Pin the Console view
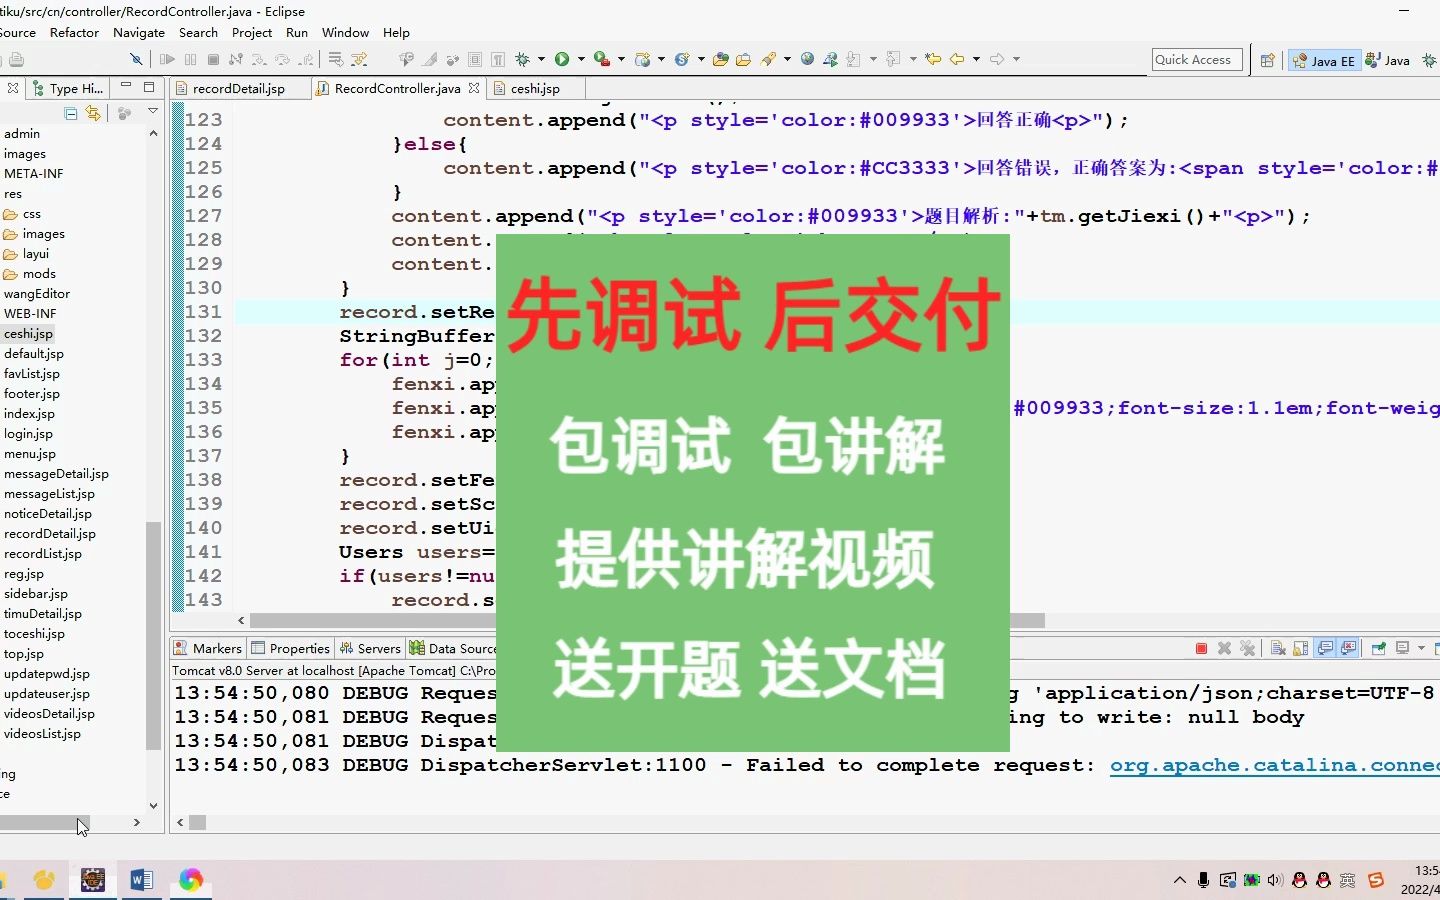The image size is (1440, 900). (x=1378, y=648)
